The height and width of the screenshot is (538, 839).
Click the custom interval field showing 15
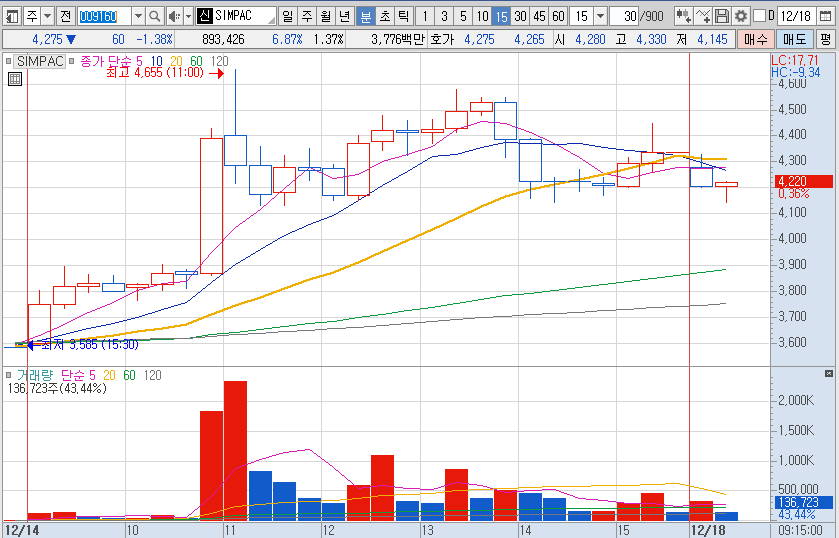(x=582, y=16)
